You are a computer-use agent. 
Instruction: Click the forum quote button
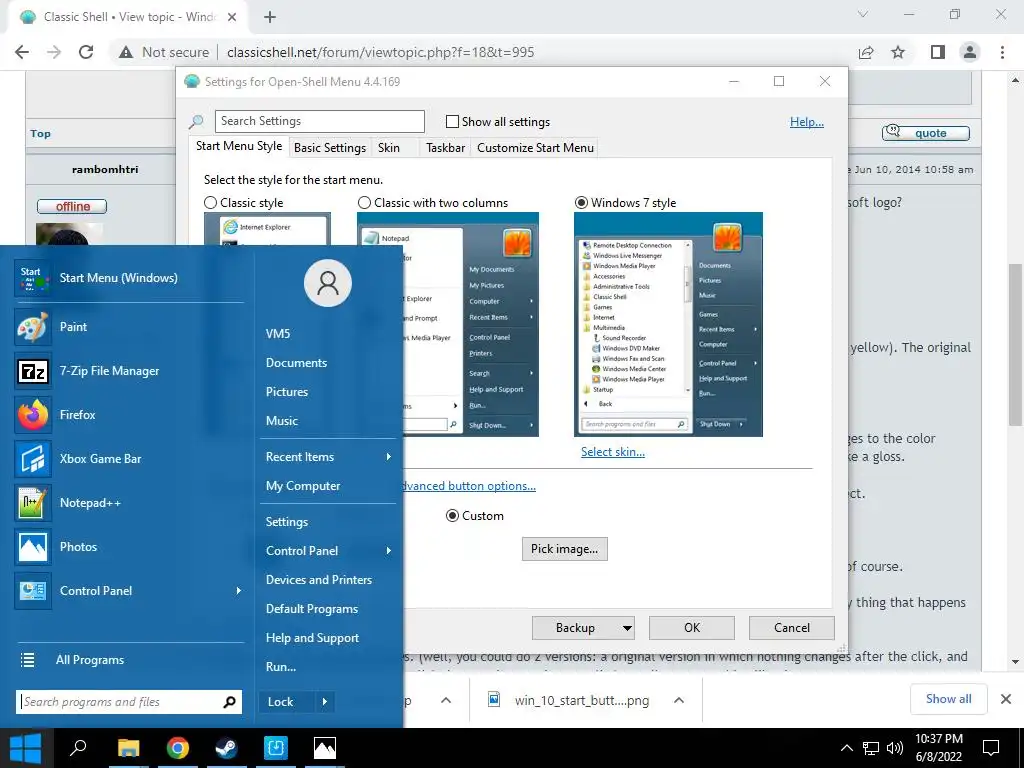pos(925,133)
